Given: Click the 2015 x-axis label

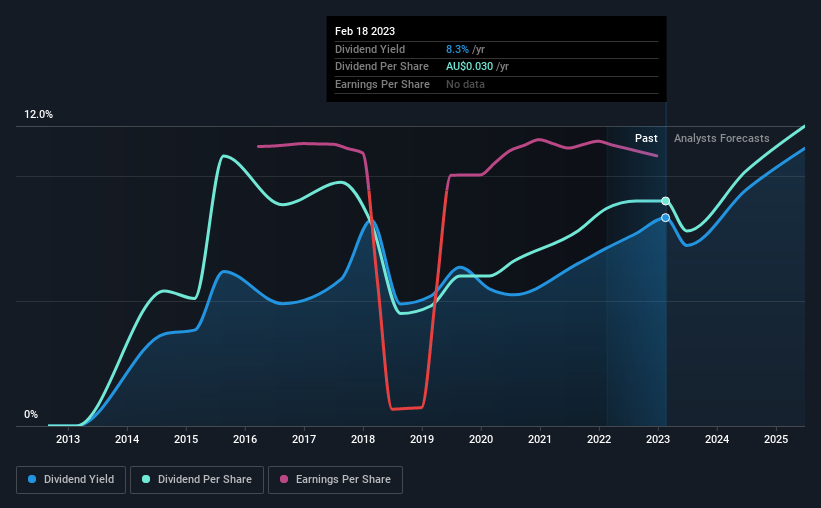Looking at the screenshot, I should point(186,439).
